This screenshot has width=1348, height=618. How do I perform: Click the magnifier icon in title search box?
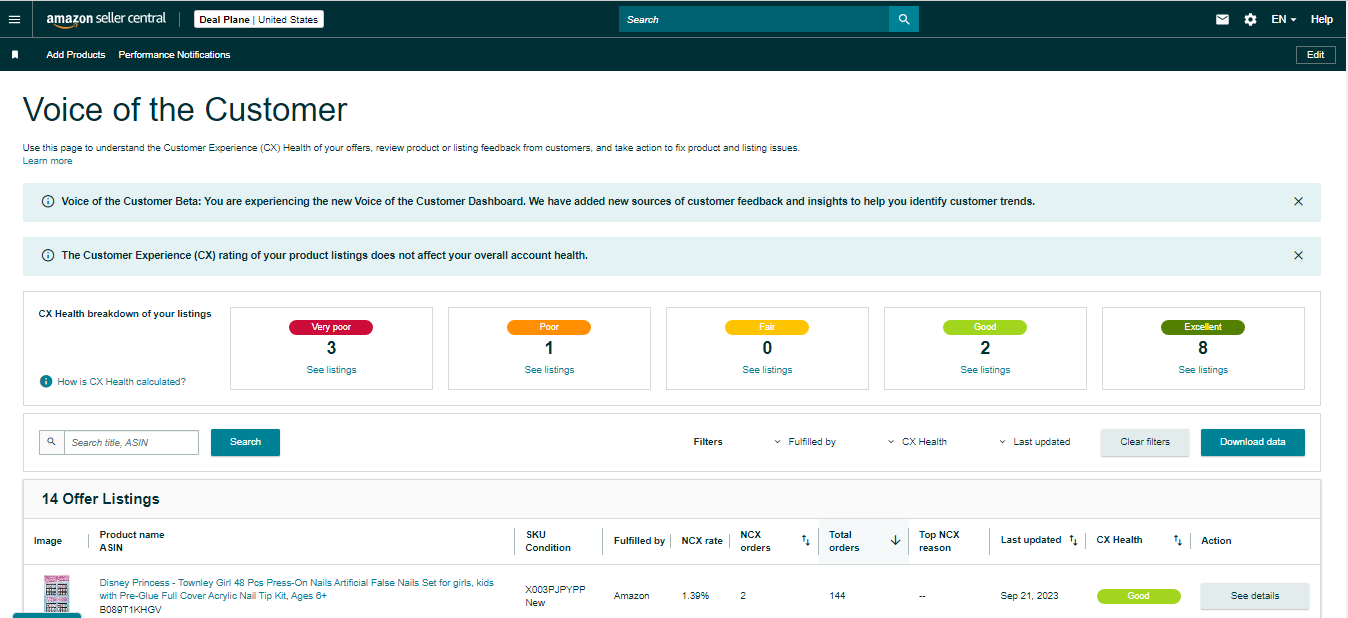pos(52,441)
